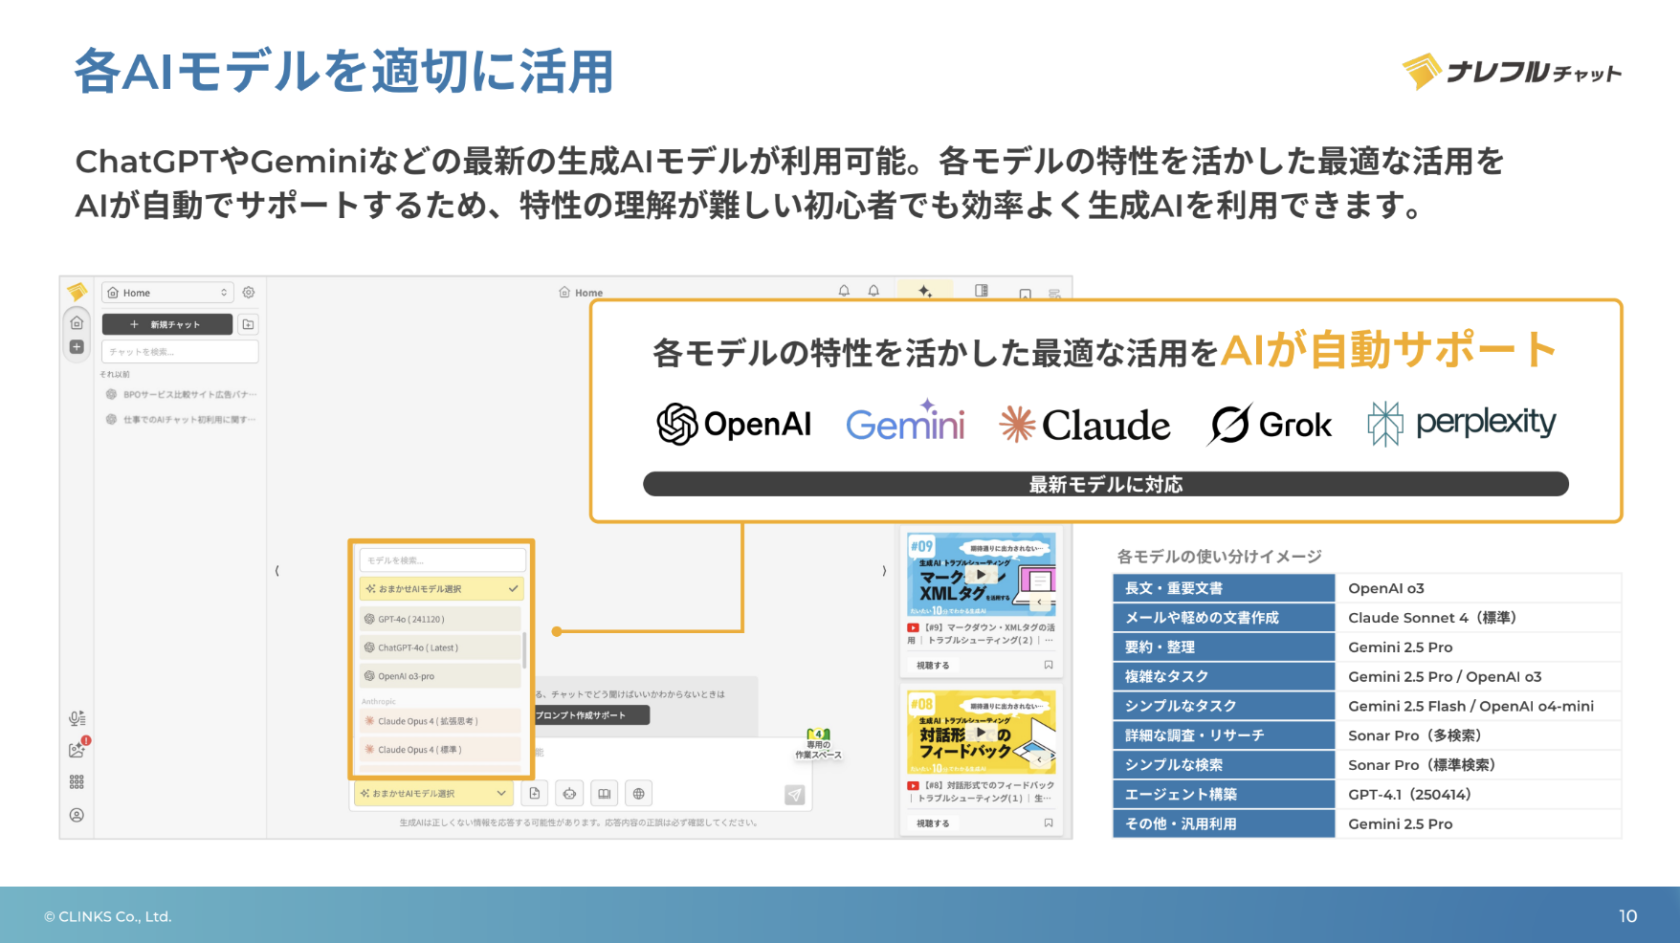Open the Home workspace selector dropdown
Viewport: 1680px width, 943px height.
pyautogui.click(x=167, y=293)
